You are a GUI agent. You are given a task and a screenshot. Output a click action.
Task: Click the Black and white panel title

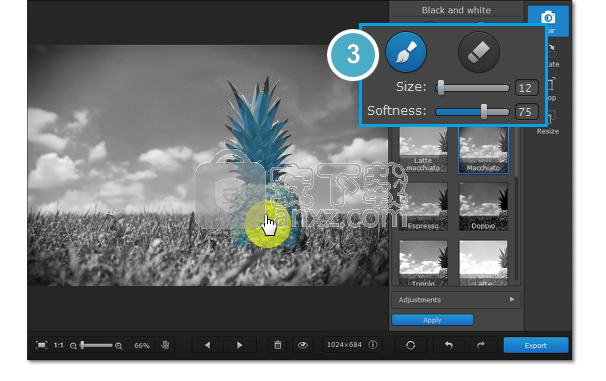point(456,10)
